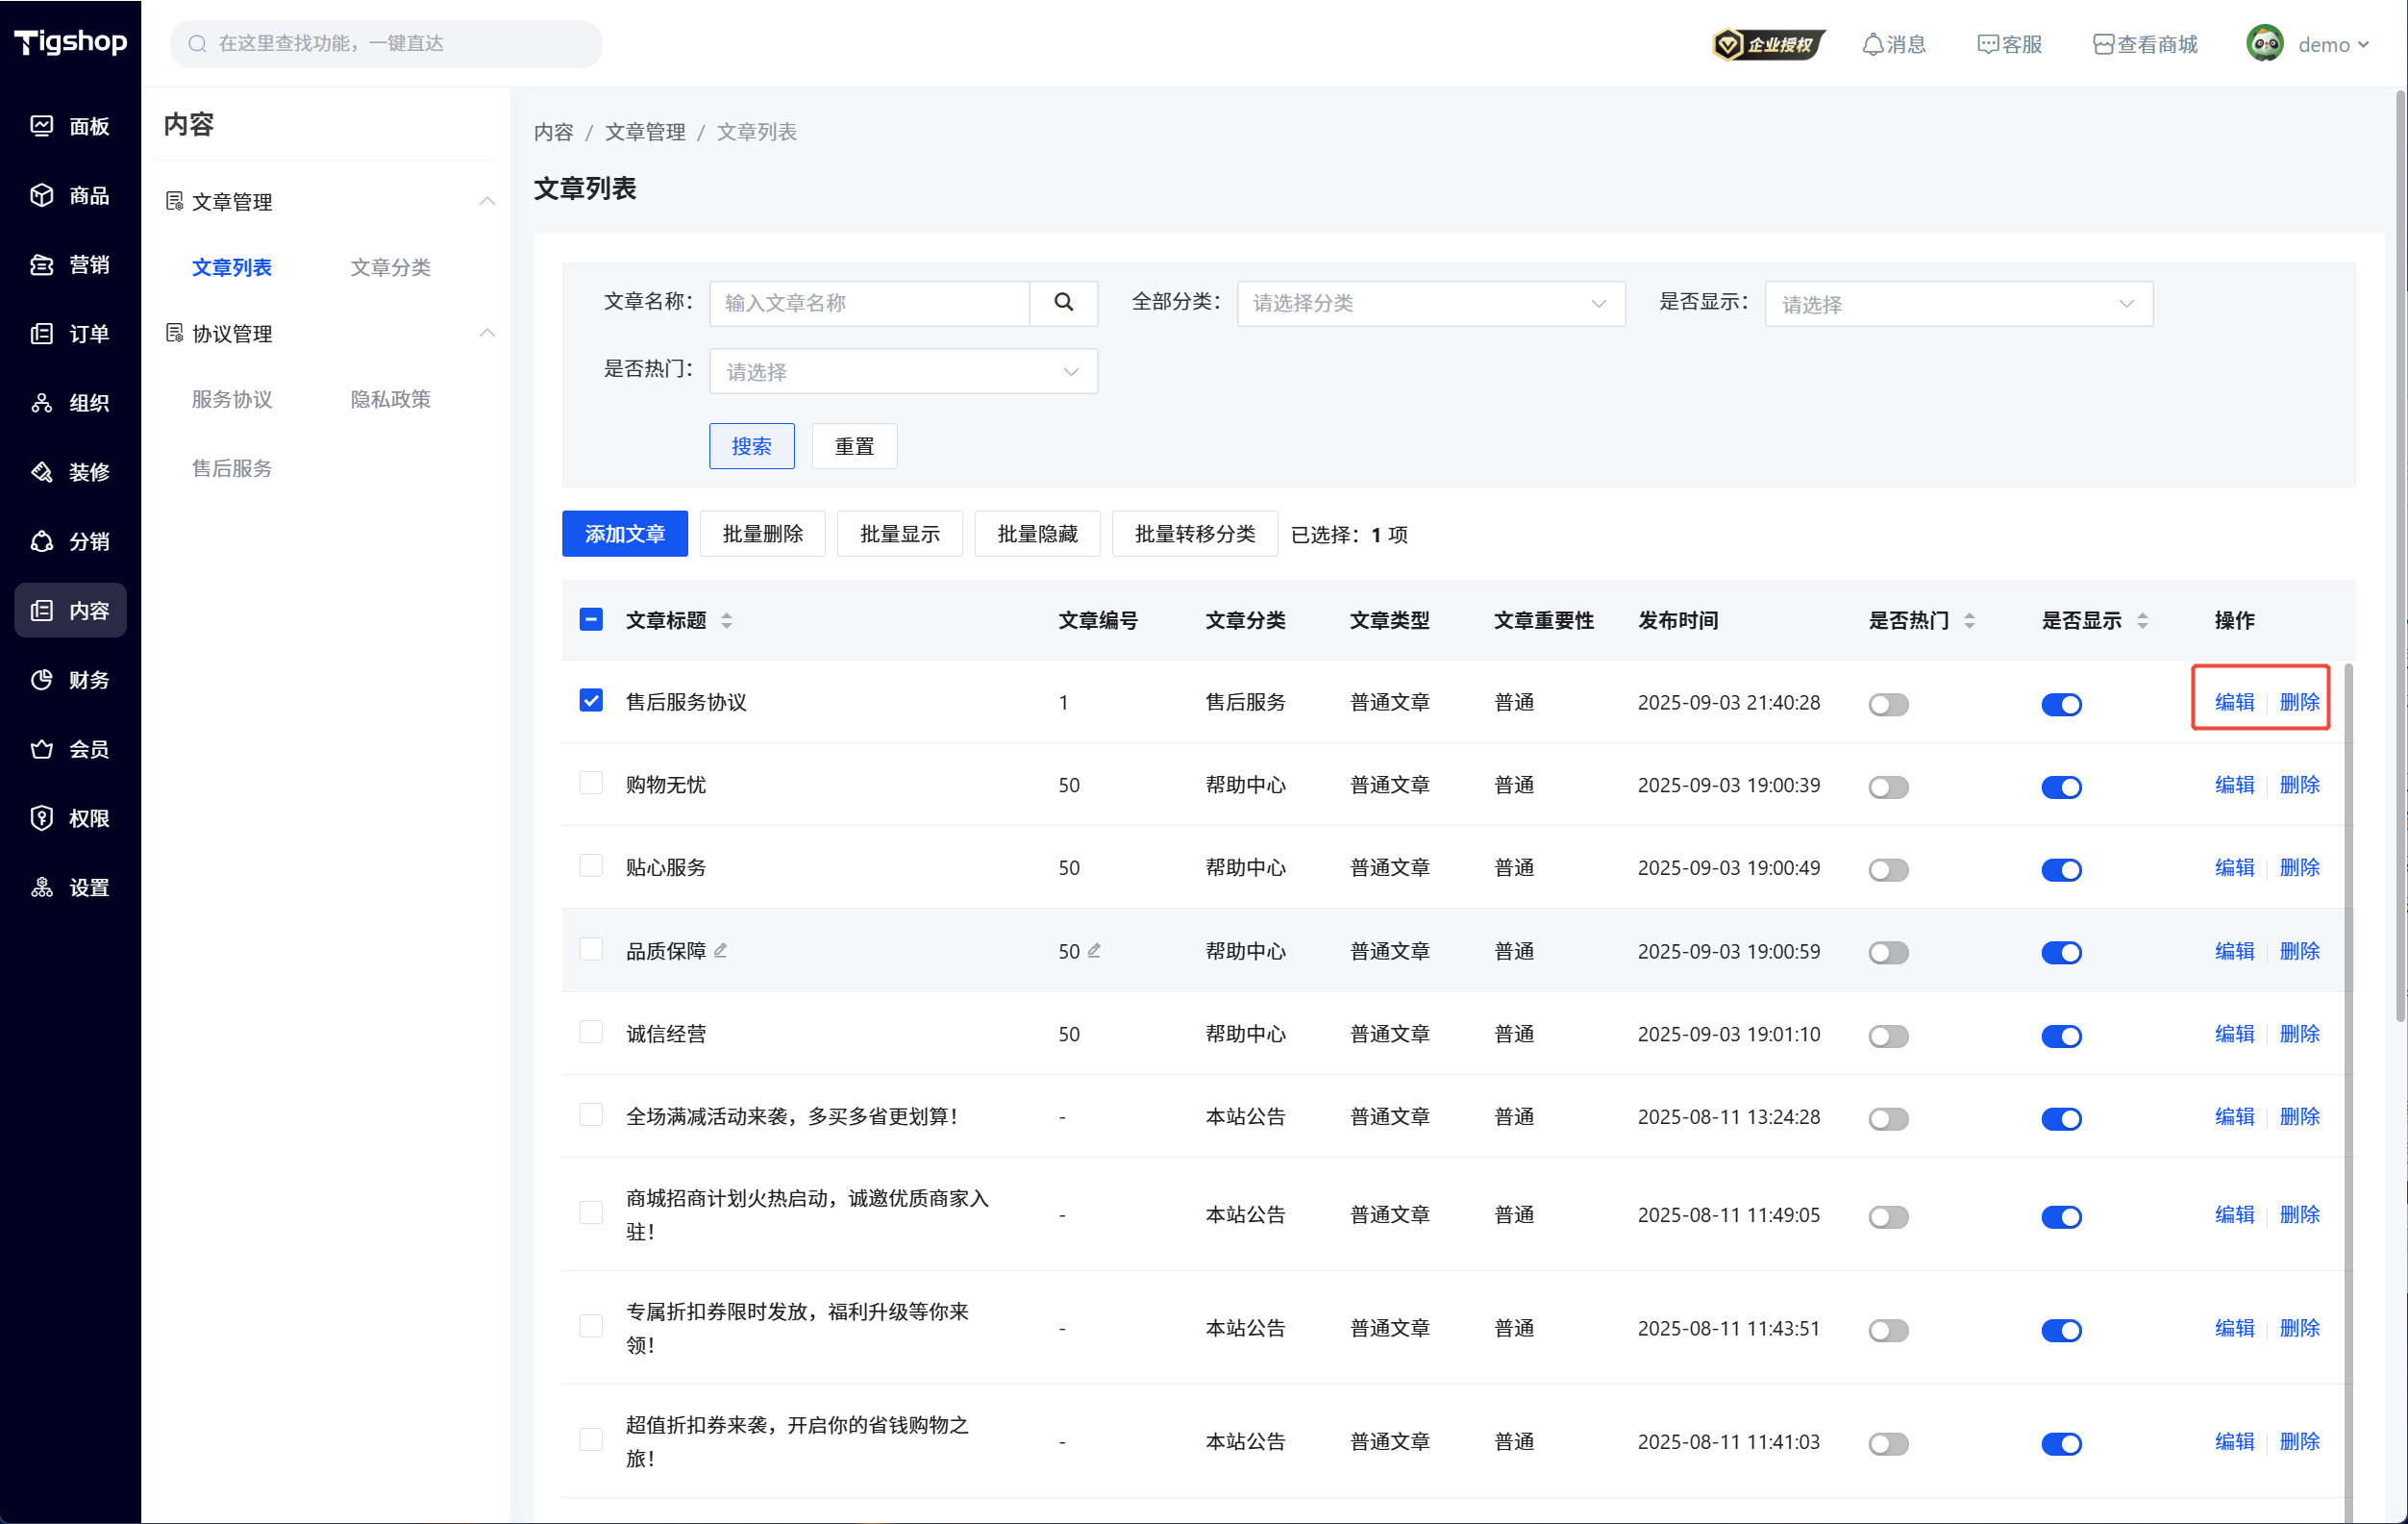Open the 装修 decoration sidebar icon

coord(42,472)
